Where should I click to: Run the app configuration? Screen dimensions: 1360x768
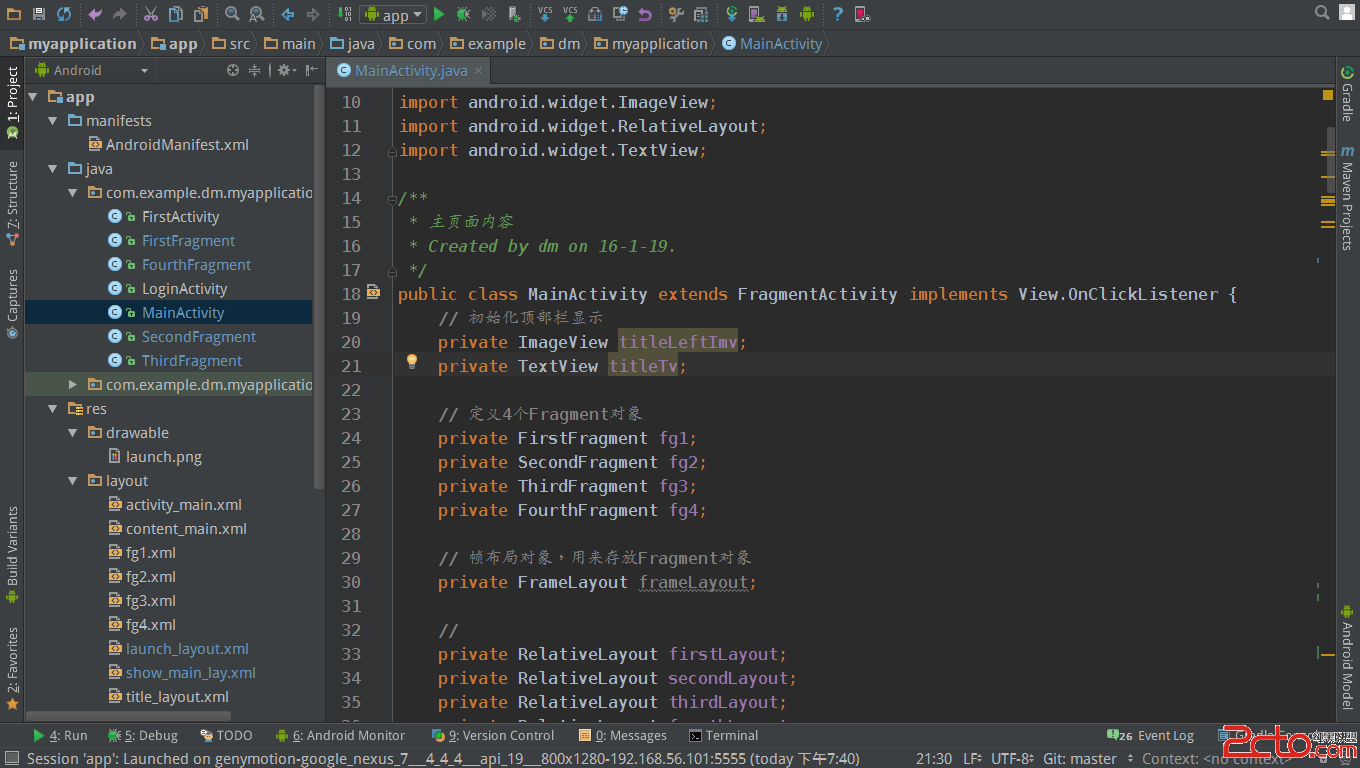tap(439, 14)
